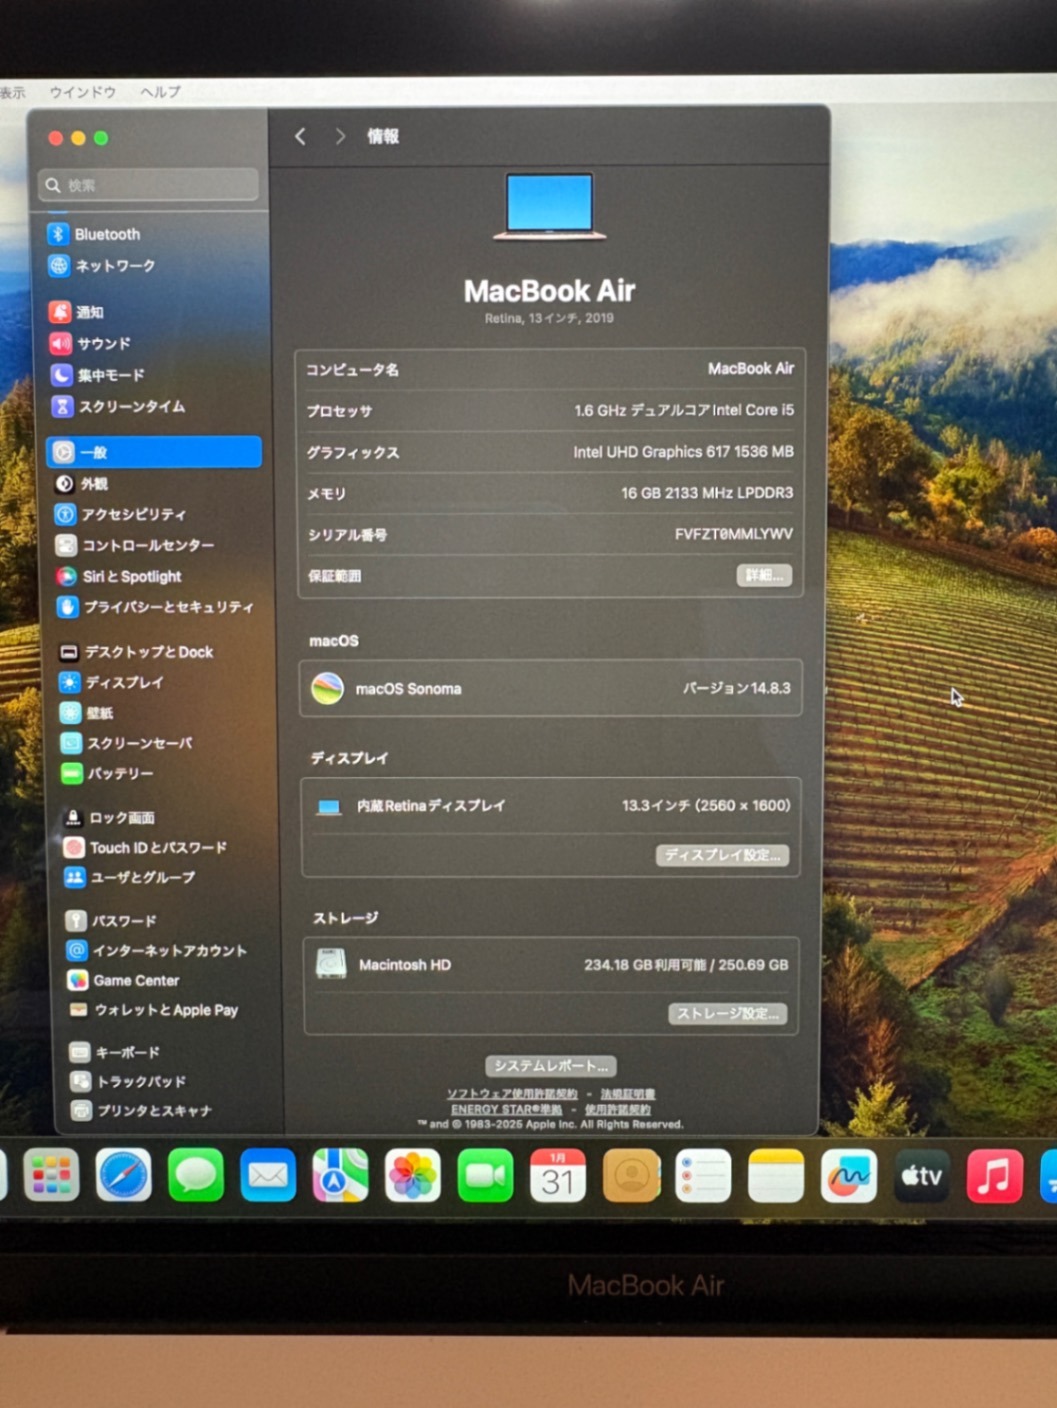Open ユーザとグループ settings
Viewport: 1057px width, 1408px height.
pyautogui.click(x=131, y=877)
